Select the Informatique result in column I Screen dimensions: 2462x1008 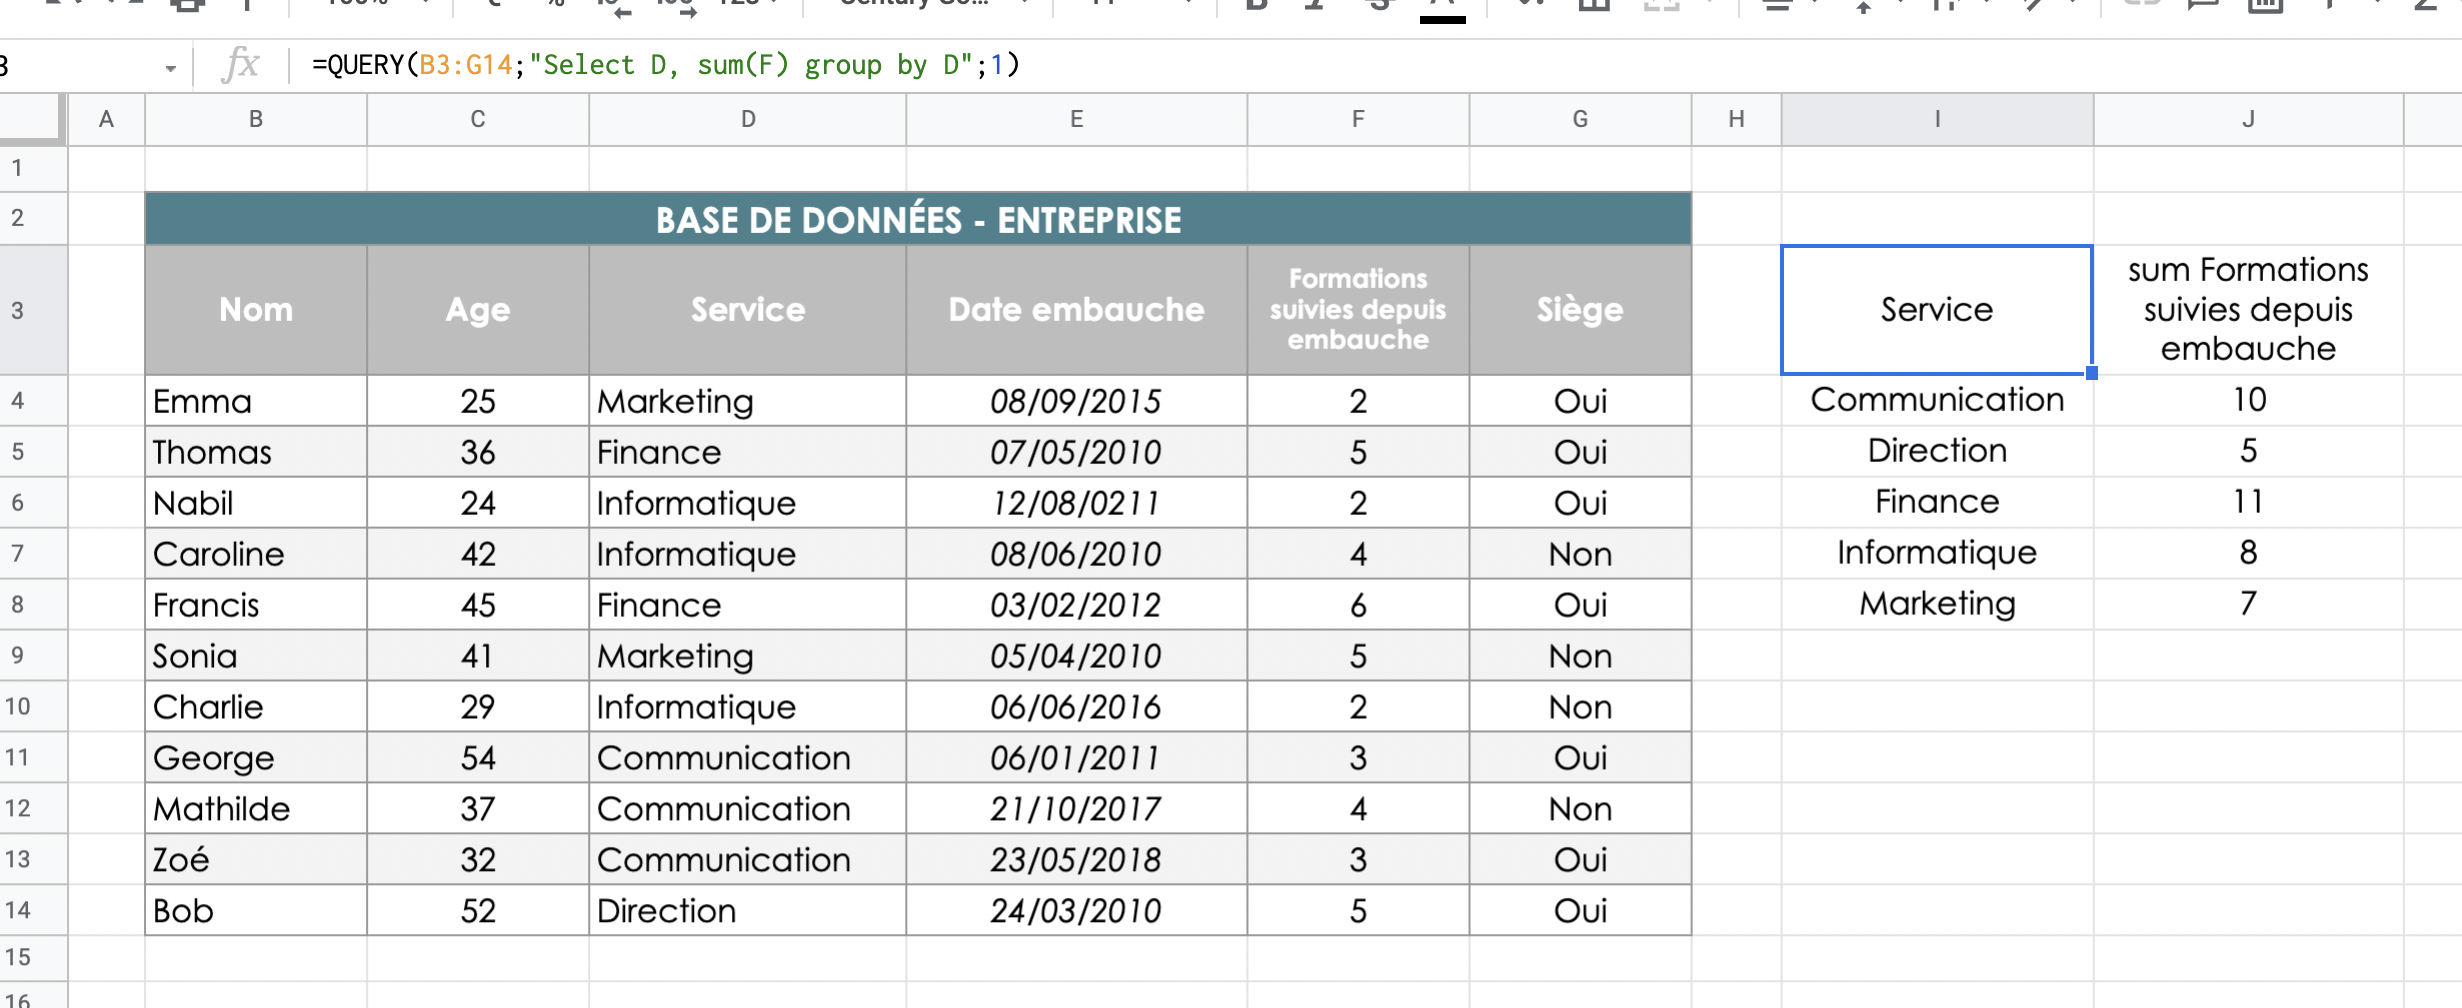coord(1937,553)
